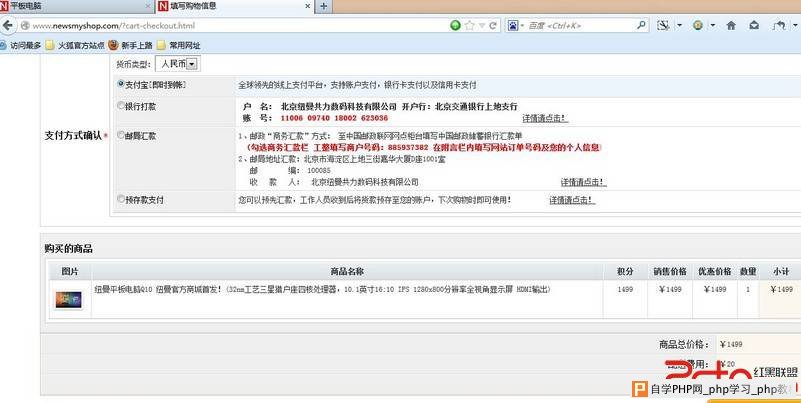Close the 平板电脑 tab
This screenshot has height=403, width=801.
(x=148, y=6)
